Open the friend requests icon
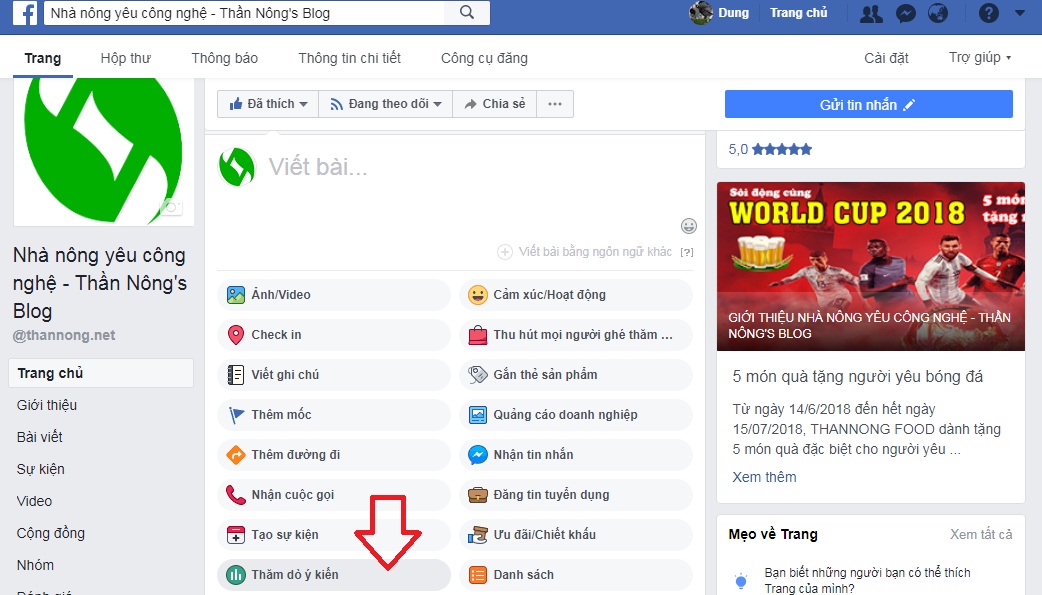Screen dimensions: 1042x595 (871, 13)
